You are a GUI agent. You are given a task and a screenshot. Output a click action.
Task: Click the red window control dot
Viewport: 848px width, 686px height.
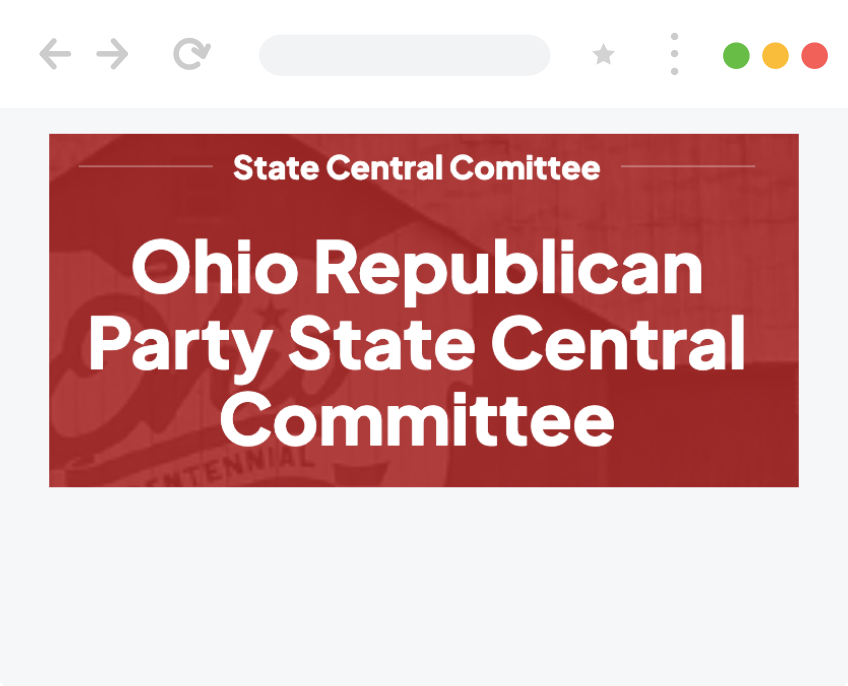point(814,55)
